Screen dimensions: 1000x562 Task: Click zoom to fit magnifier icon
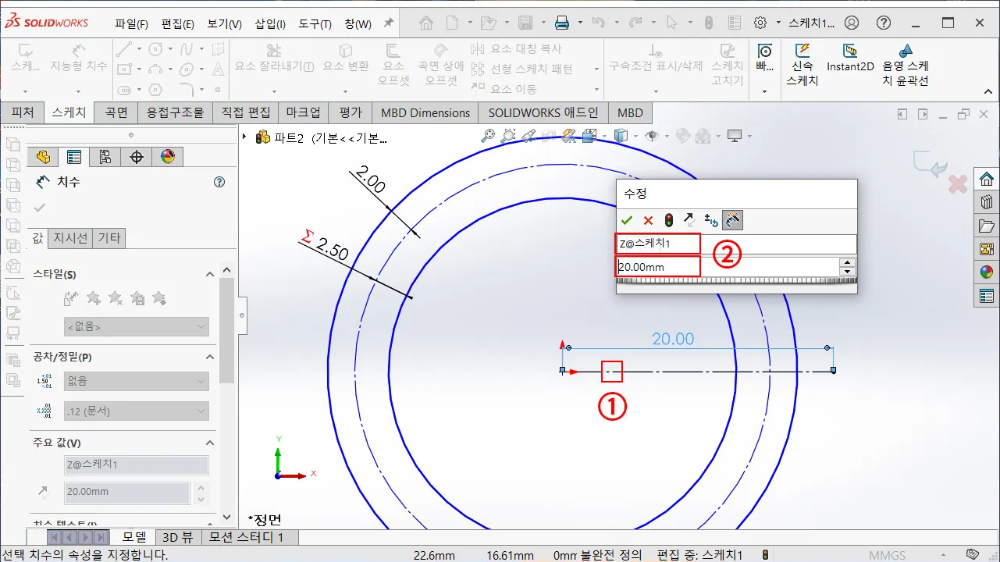[488, 136]
